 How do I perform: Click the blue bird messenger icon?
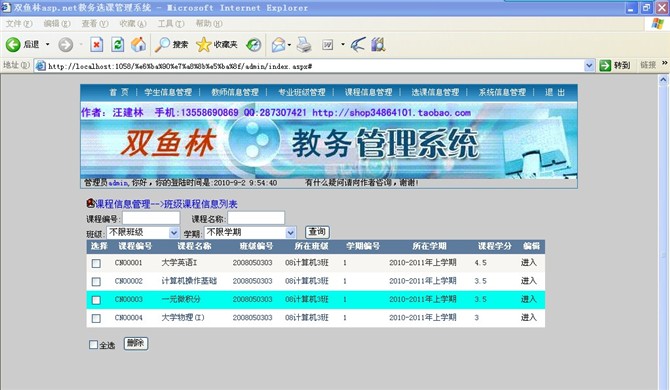coord(358,44)
